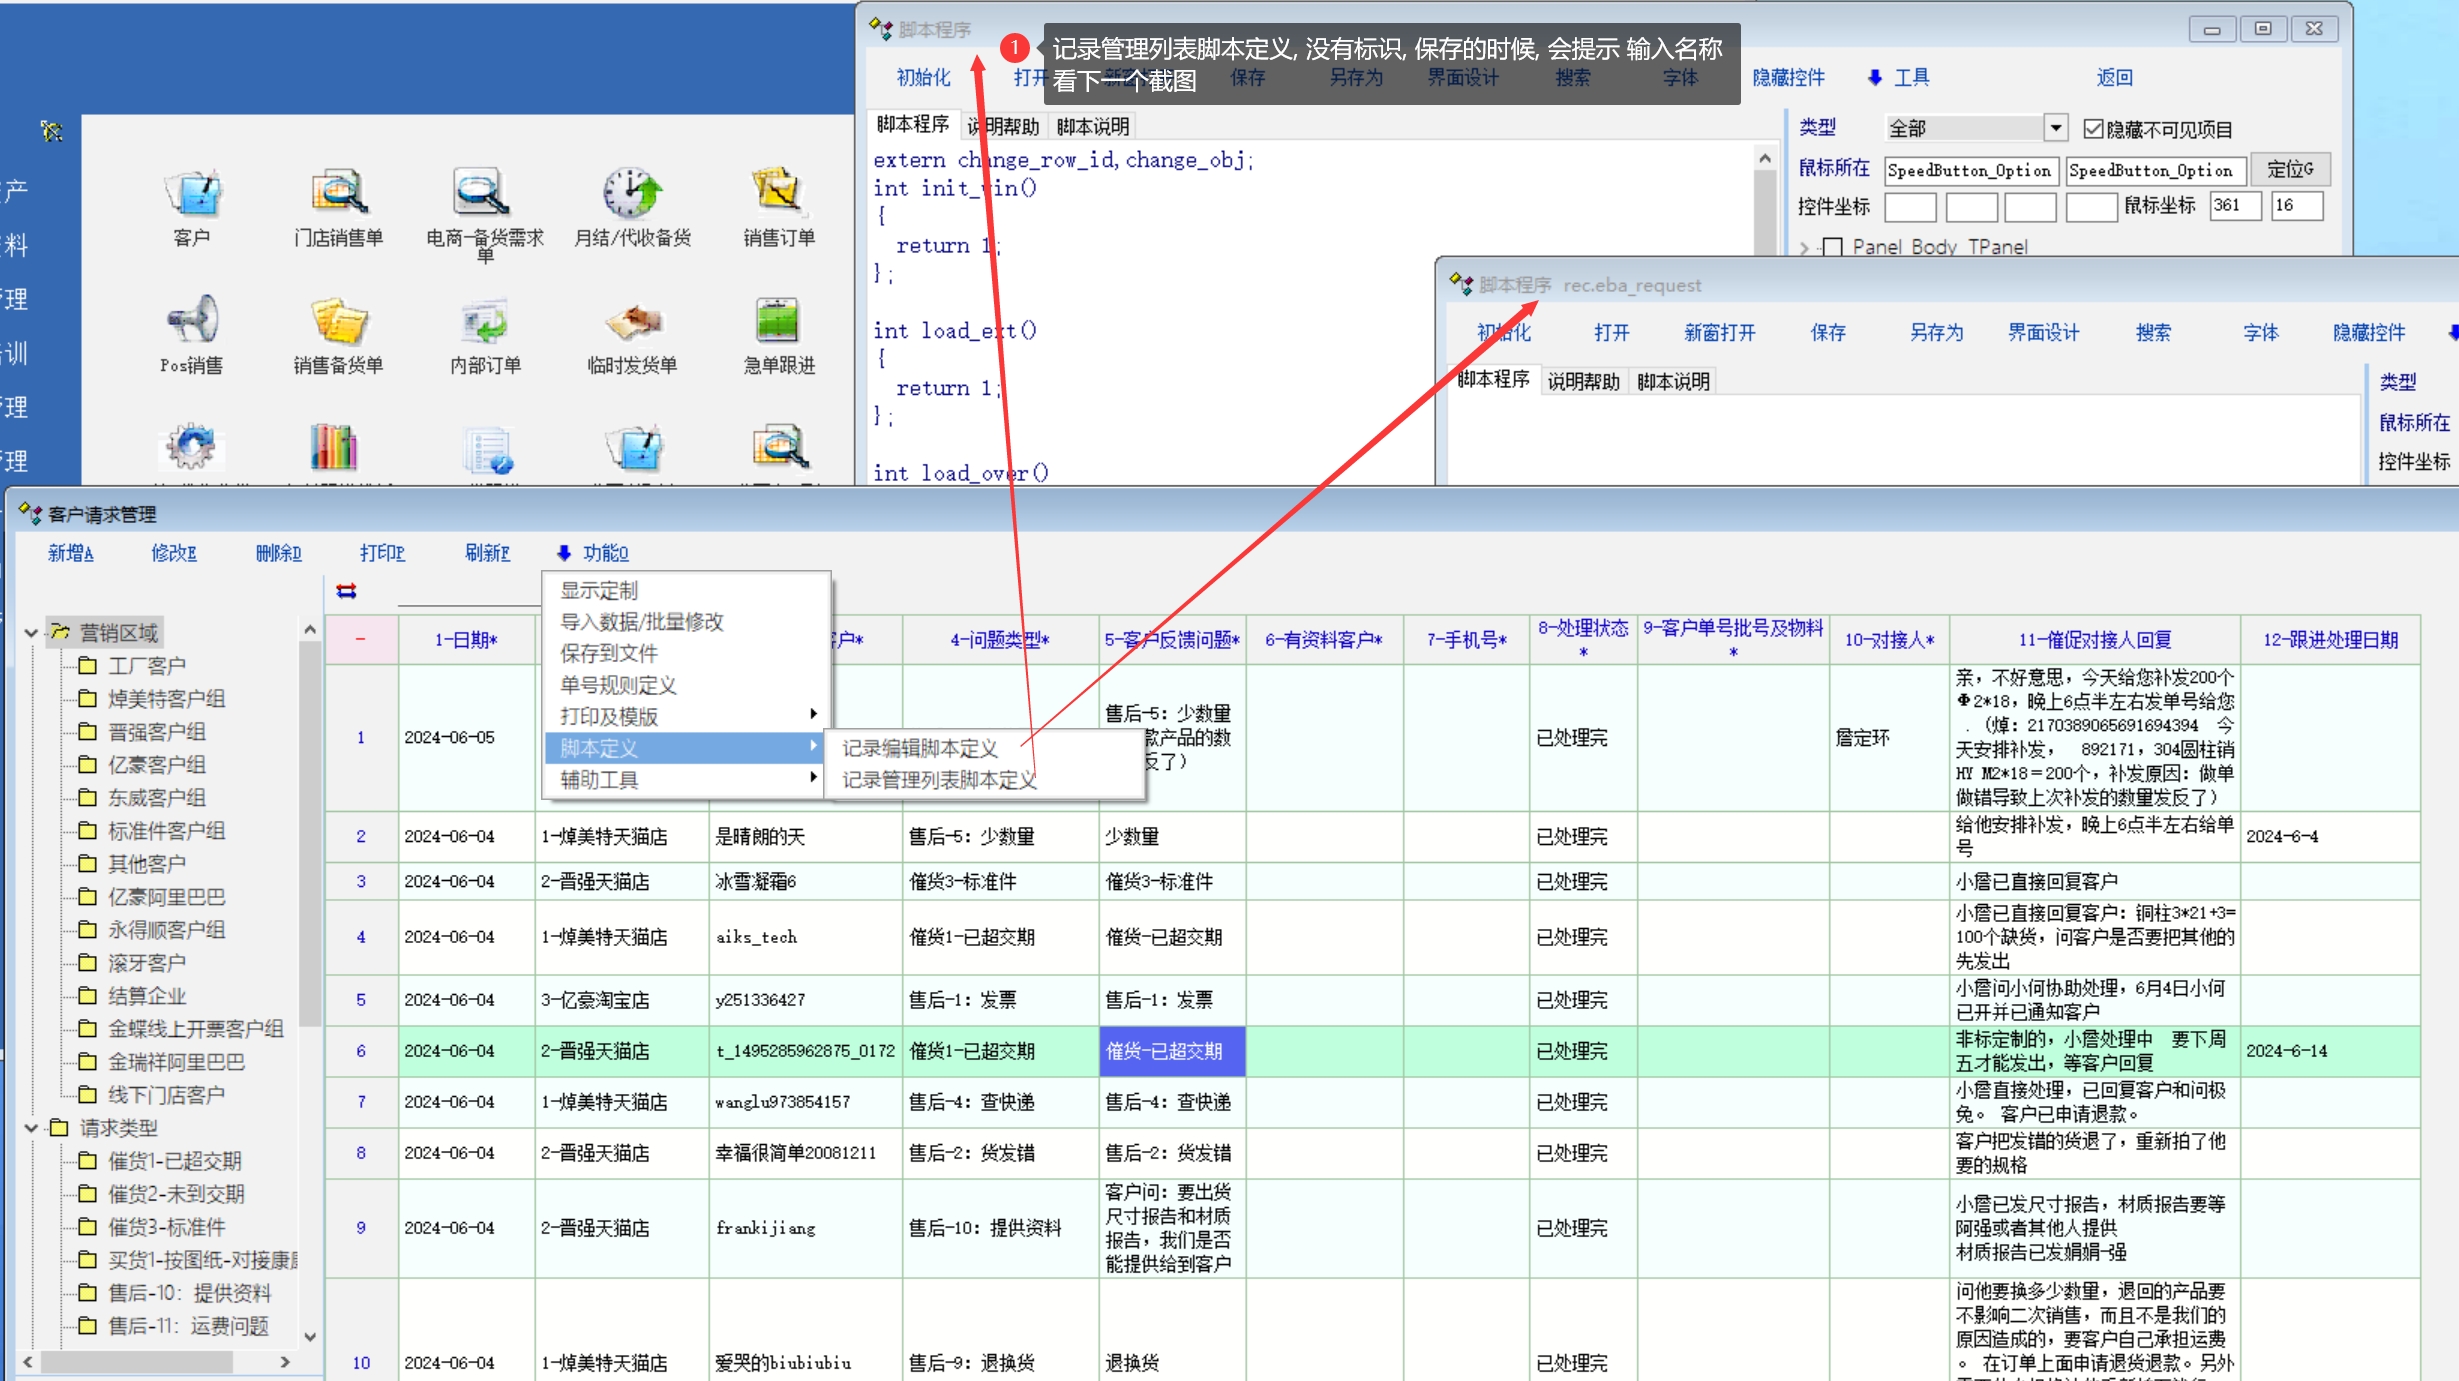
Task: Toggle the 隐藏不可见项目 checkbox
Action: point(2093,129)
